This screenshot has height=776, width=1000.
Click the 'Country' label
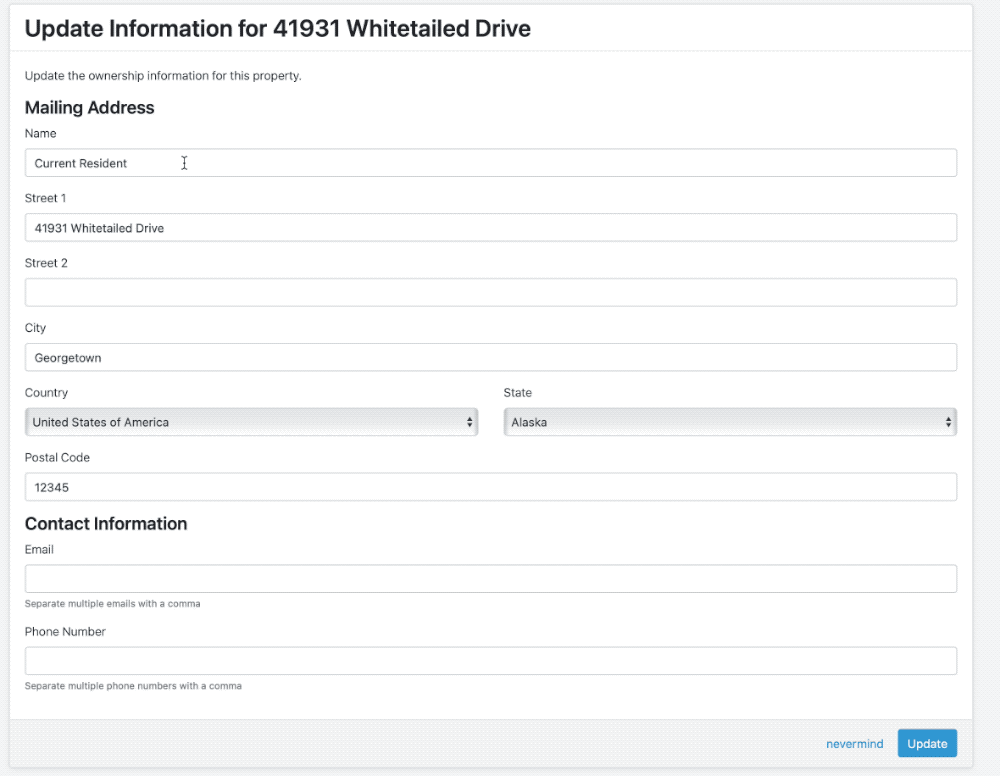46,393
